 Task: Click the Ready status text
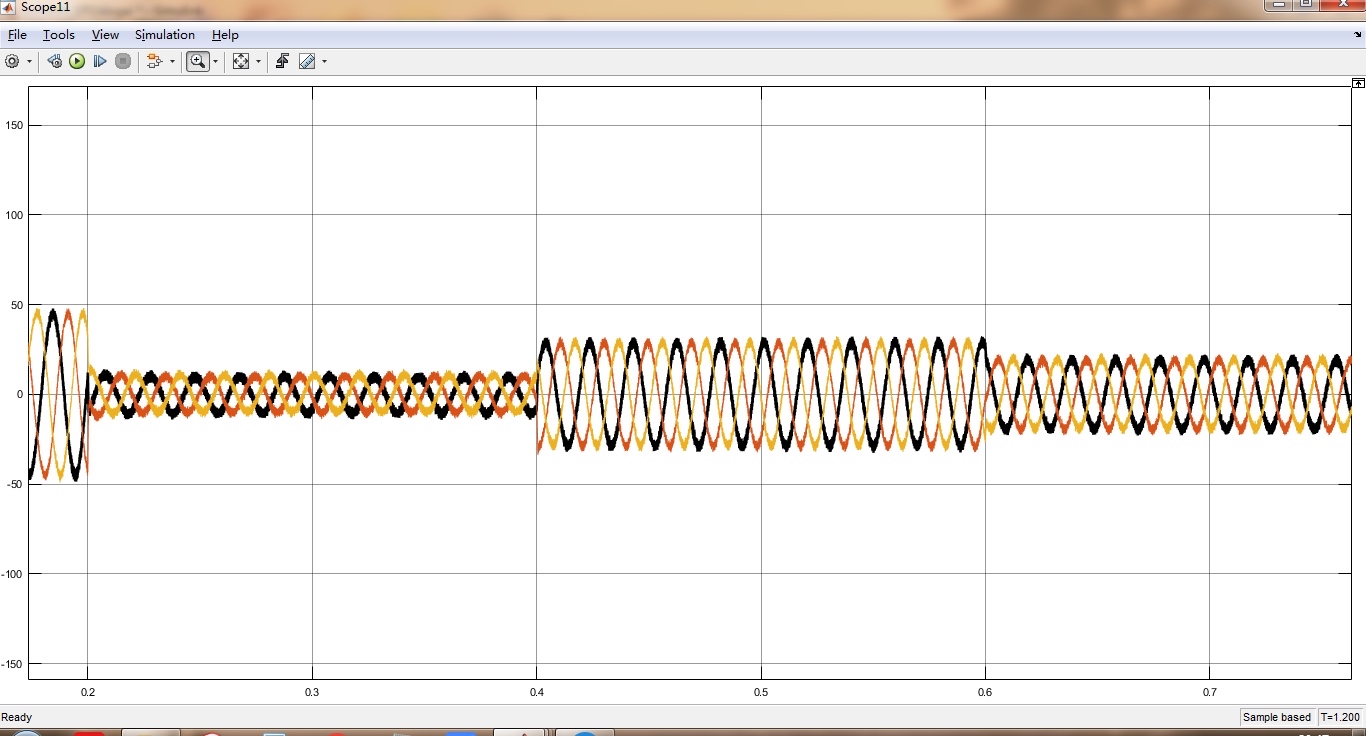tap(17, 717)
